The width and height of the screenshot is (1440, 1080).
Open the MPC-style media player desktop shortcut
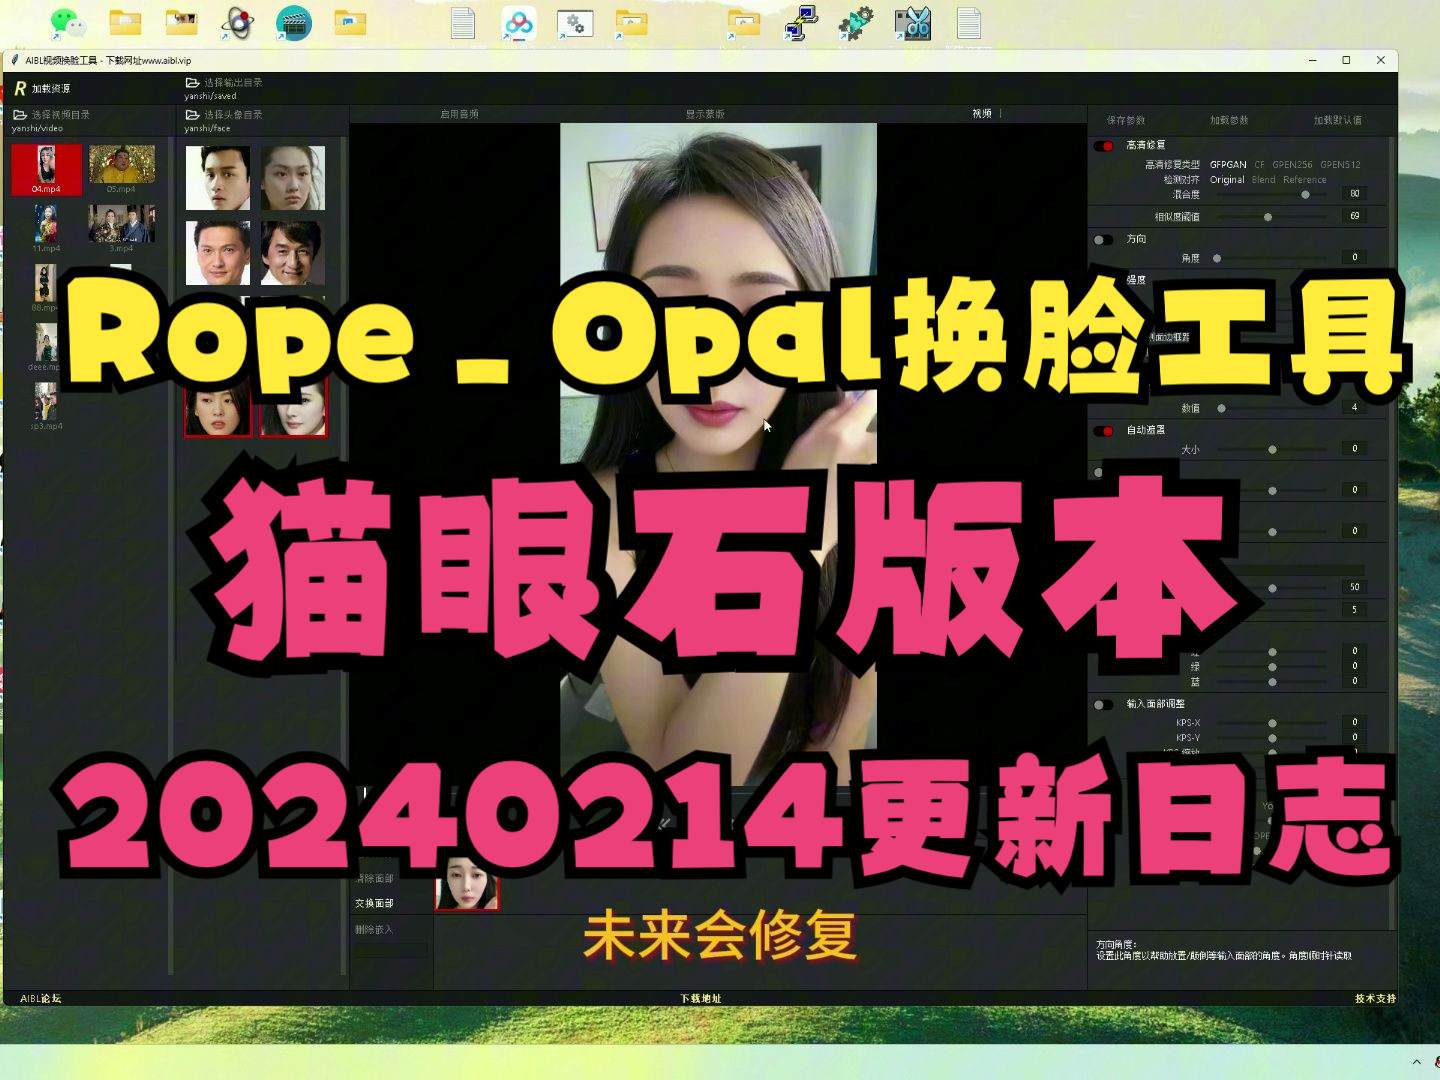tap(237, 22)
